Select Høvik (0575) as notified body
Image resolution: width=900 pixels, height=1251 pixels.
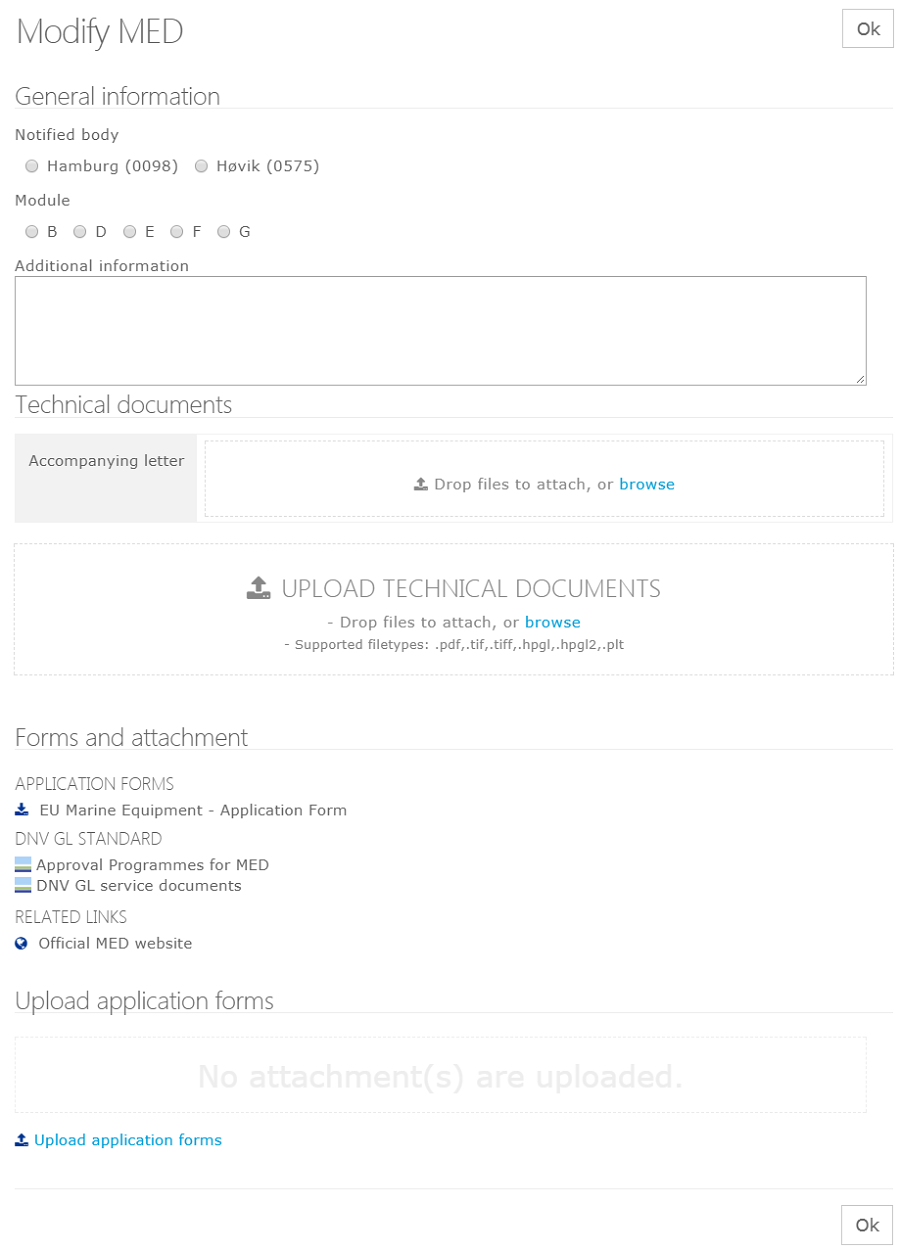coord(201,166)
